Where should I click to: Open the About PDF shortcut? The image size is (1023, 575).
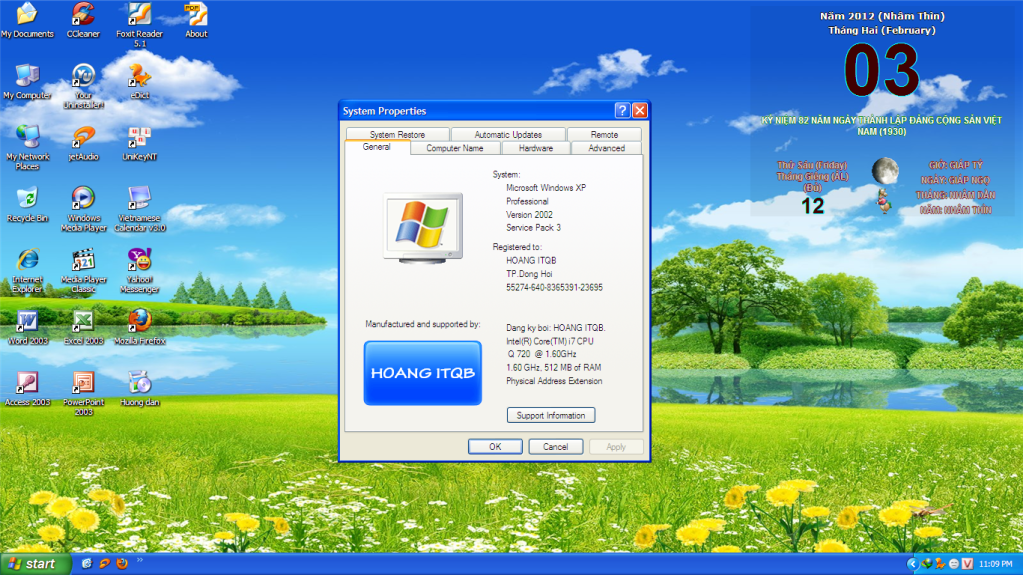196,21
